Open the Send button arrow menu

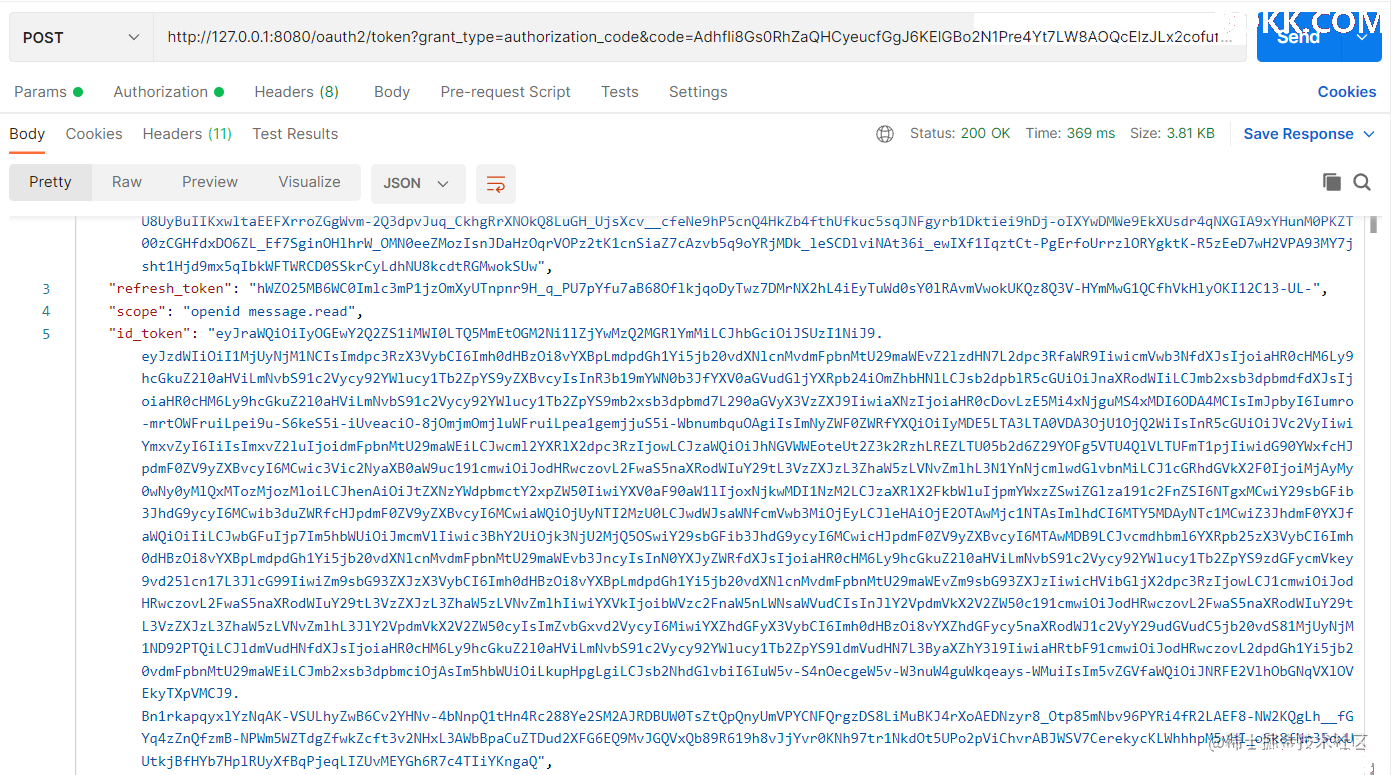(x=1362, y=38)
